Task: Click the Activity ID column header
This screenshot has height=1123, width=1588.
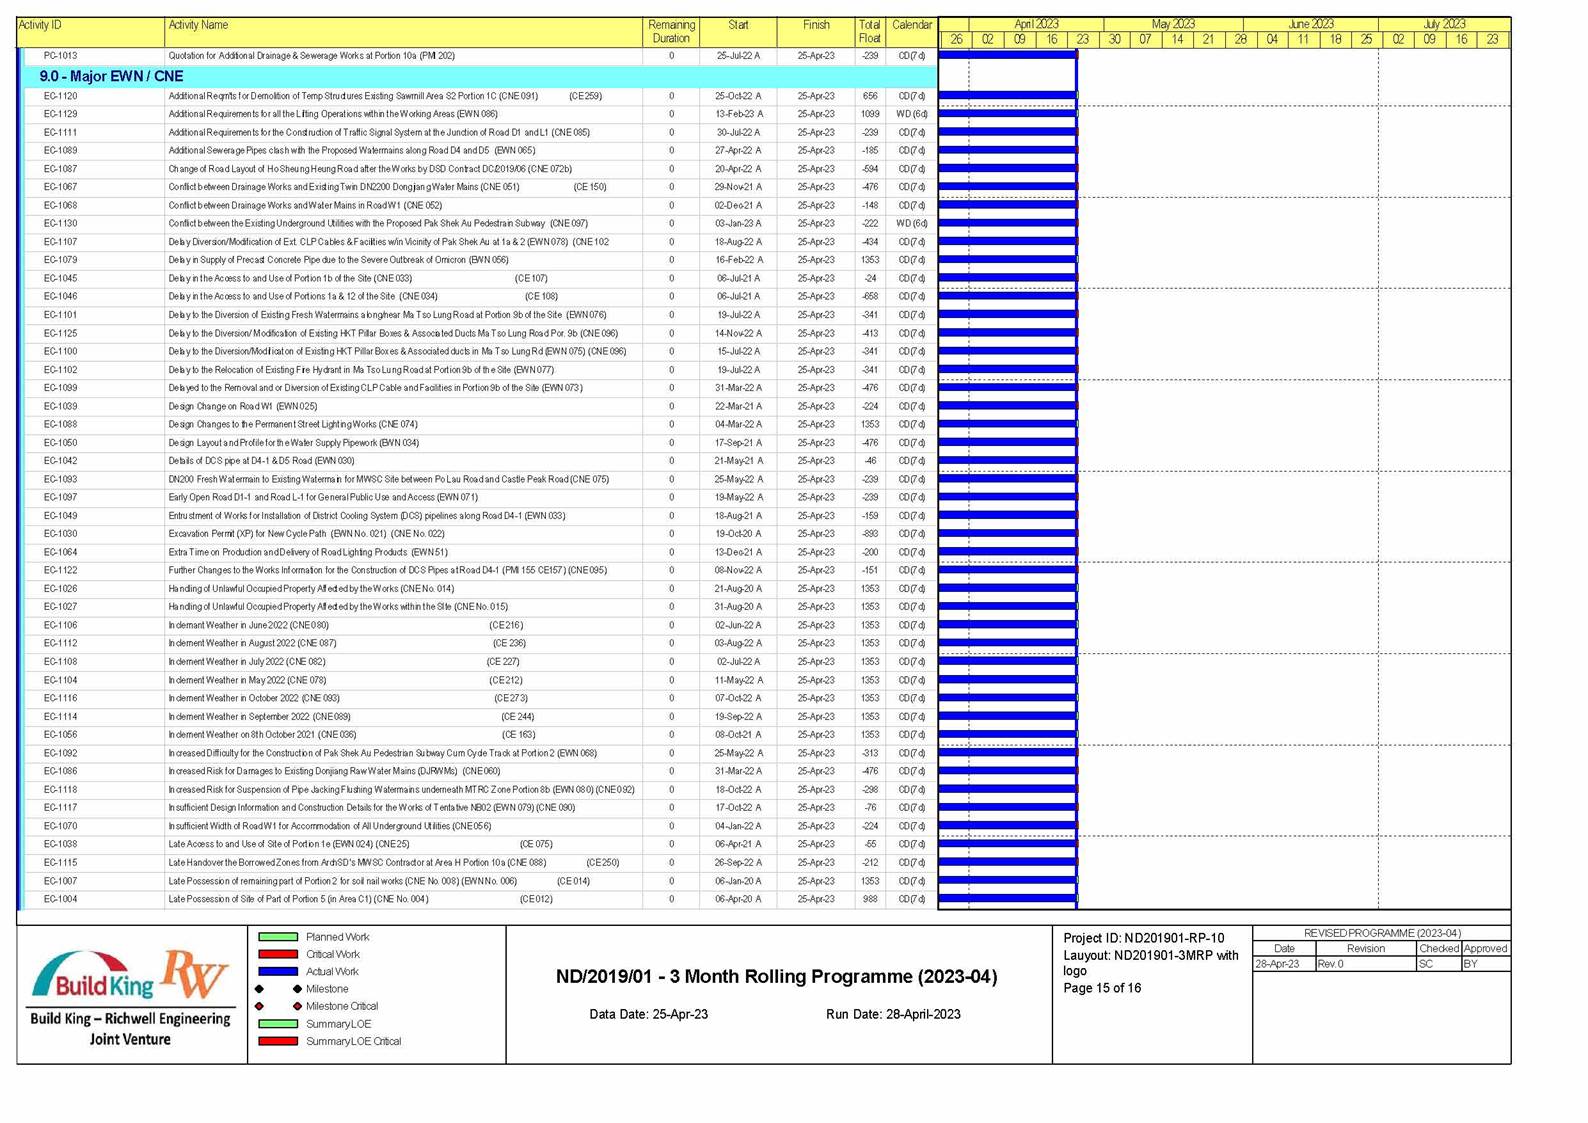Action: tap(90, 32)
